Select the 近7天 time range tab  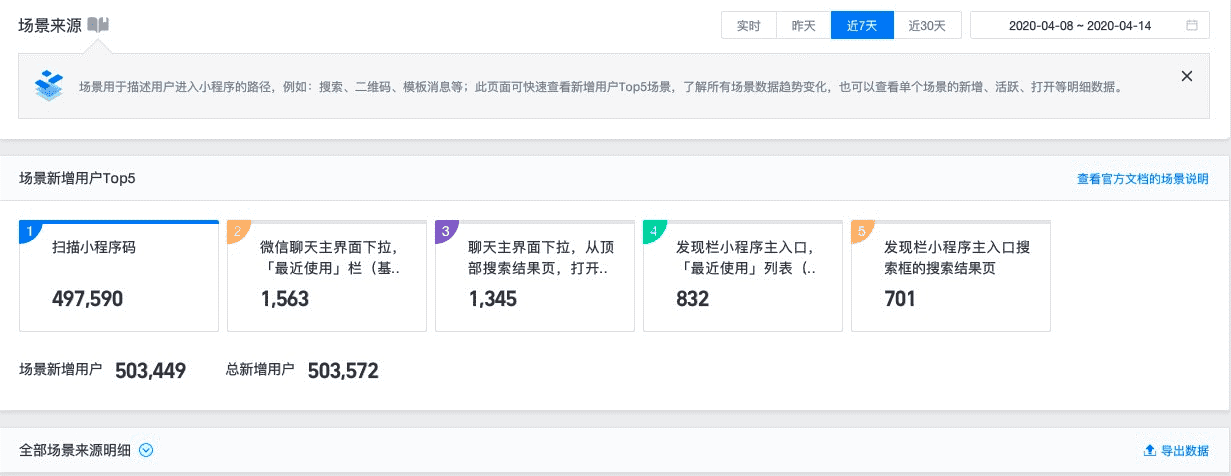pos(862,25)
